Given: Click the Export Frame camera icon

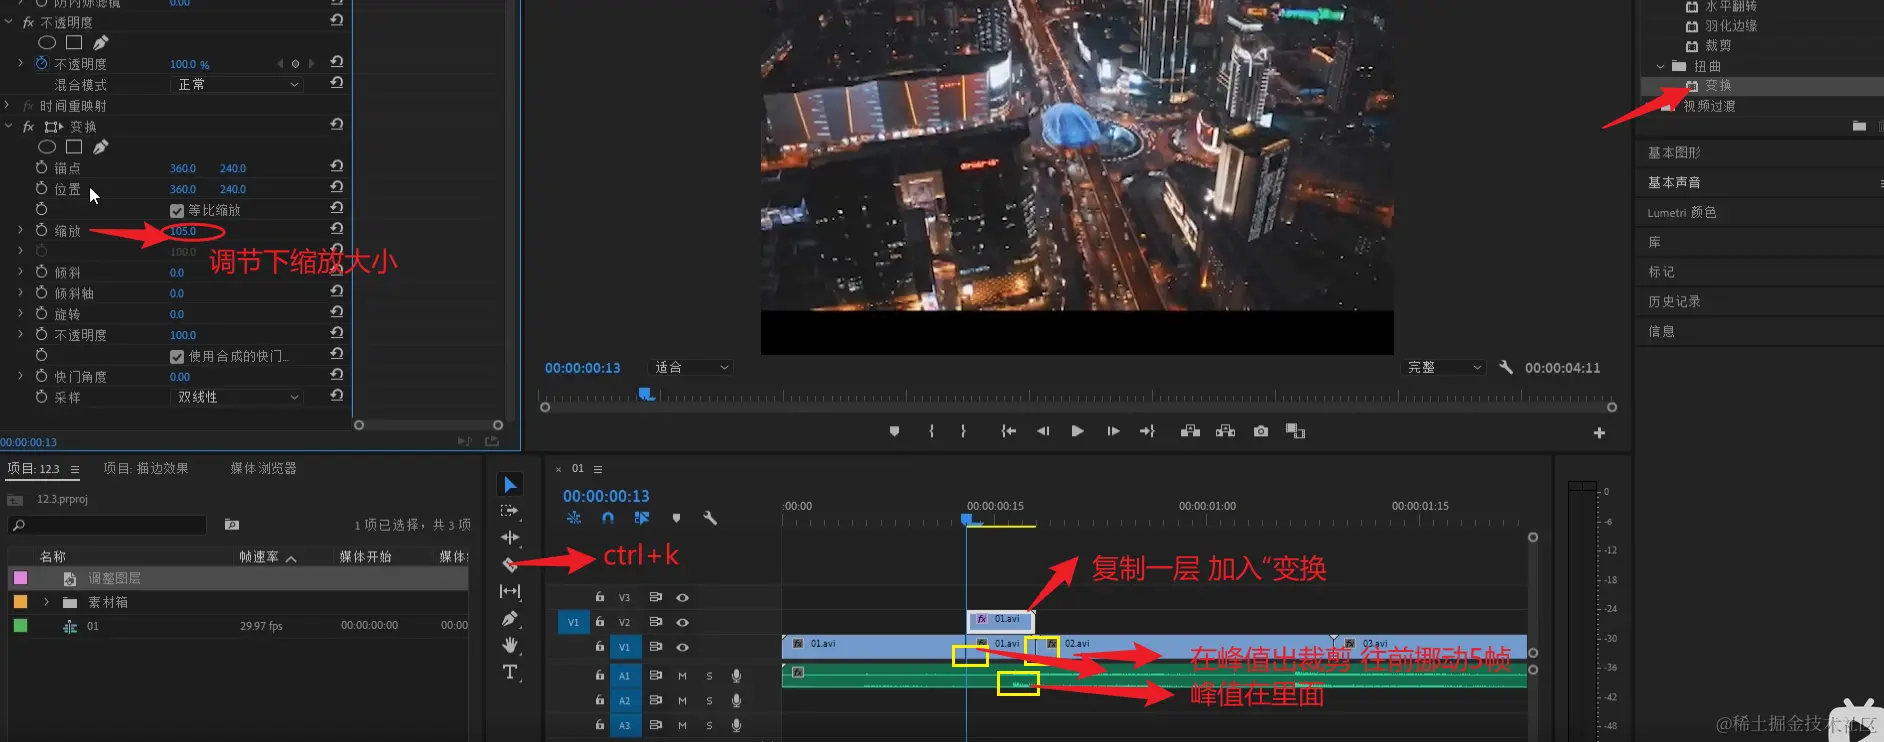Looking at the screenshot, I should pos(1261,431).
